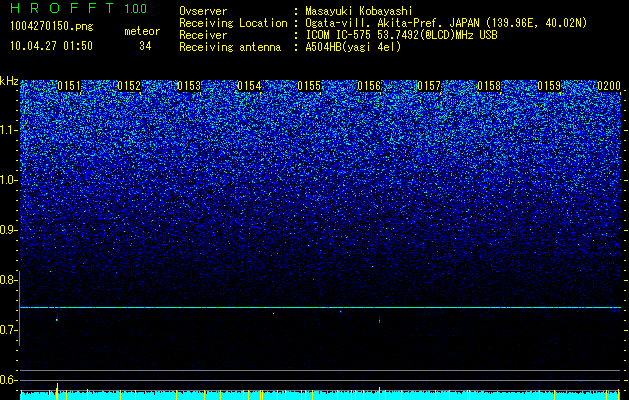629x400 pixels.
Task: Click the 0200 time marker
Action: pos(609,86)
